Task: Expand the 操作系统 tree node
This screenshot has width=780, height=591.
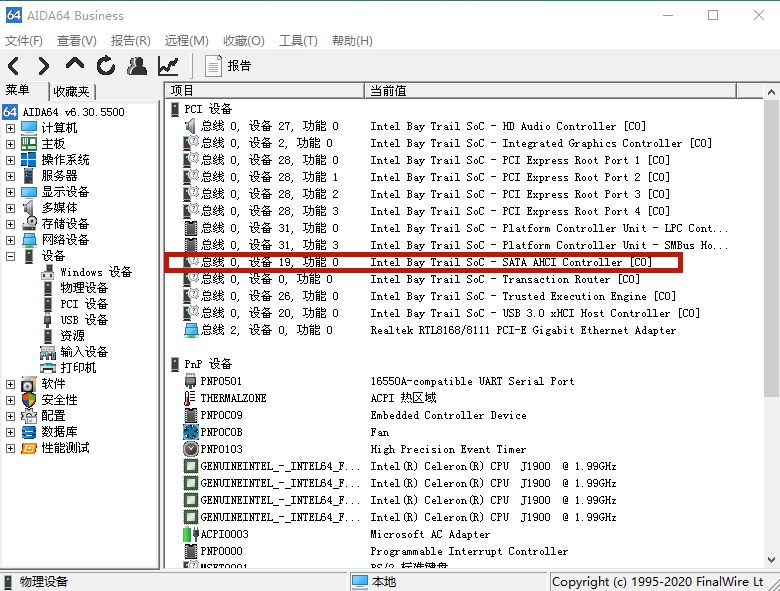Action: 10,160
